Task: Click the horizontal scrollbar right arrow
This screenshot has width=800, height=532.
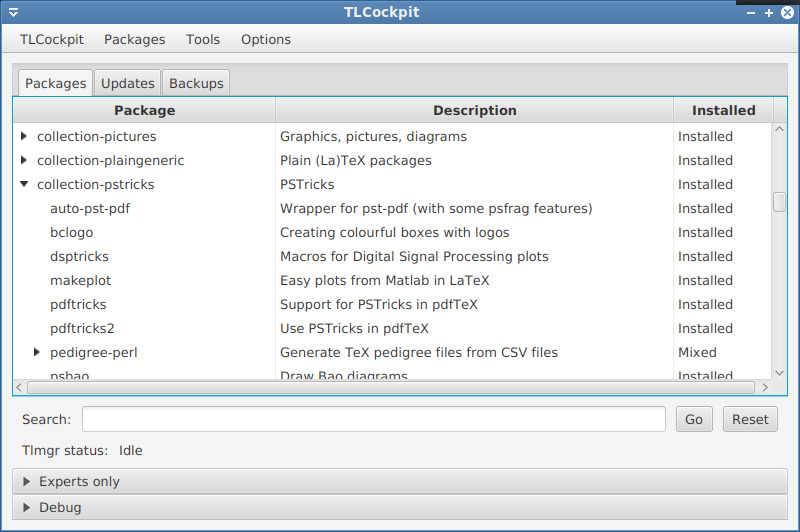Action: 766,386
